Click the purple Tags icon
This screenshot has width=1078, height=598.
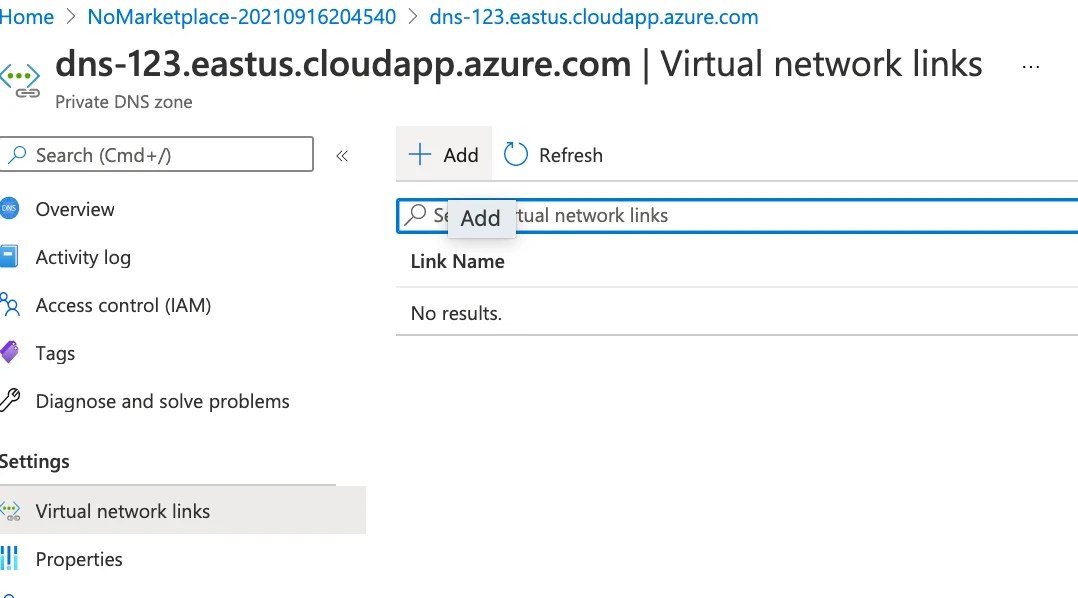click(9, 353)
